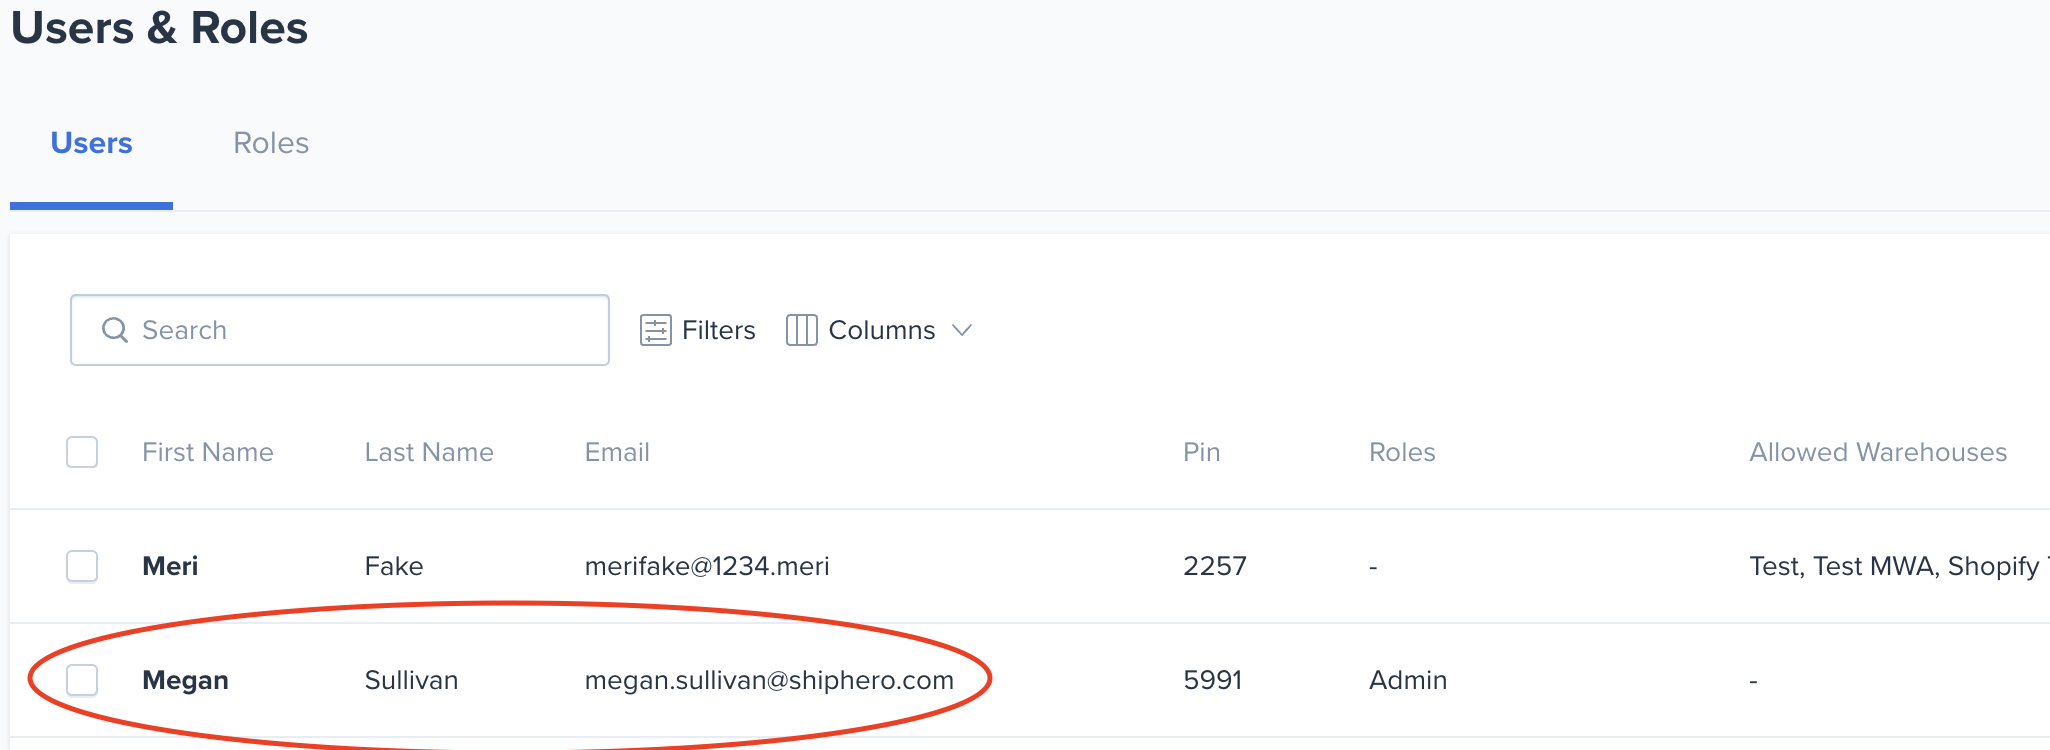2050x750 pixels.
Task: Open the Users tab
Action: 91,143
